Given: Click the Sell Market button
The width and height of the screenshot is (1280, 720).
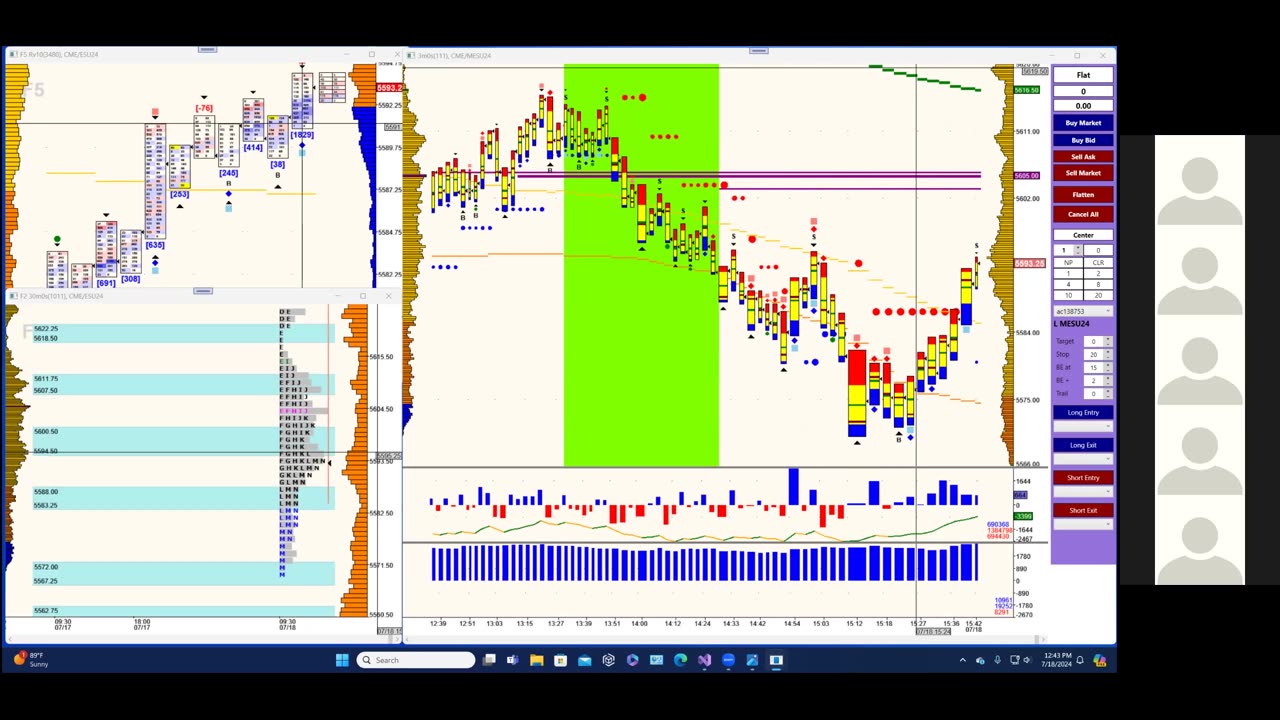Looking at the screenshot, I should [x=1083, y=173].
